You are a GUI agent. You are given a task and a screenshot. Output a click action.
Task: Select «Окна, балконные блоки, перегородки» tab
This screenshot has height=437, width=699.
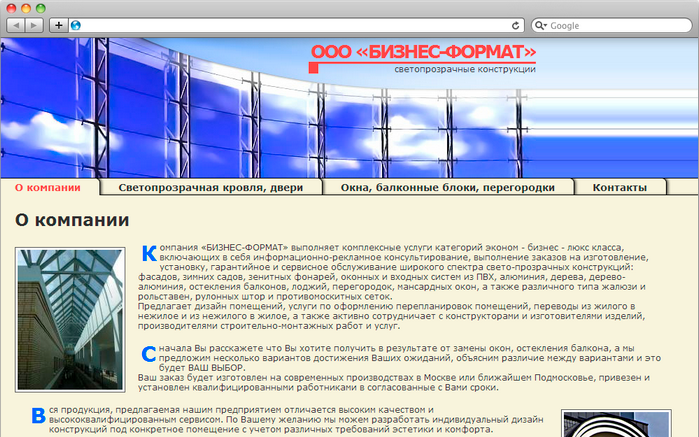click(446, 187)
